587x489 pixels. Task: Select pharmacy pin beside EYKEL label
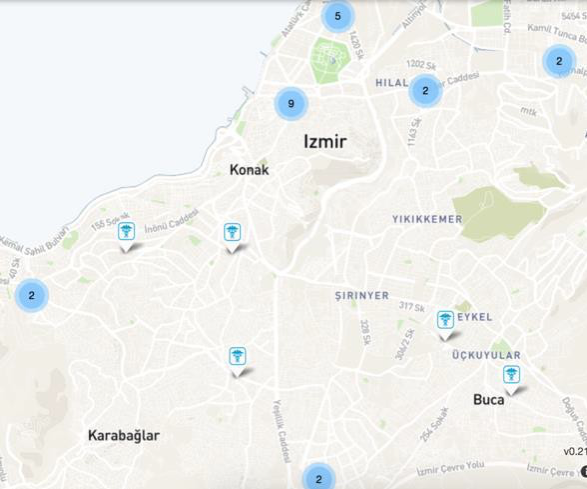(x=445, y=325)
